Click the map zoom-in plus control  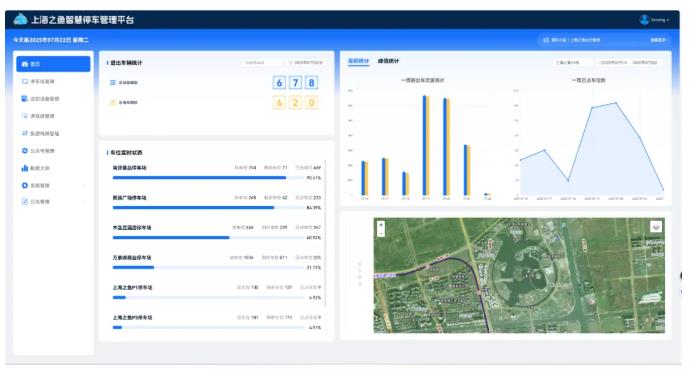(381, 225)
